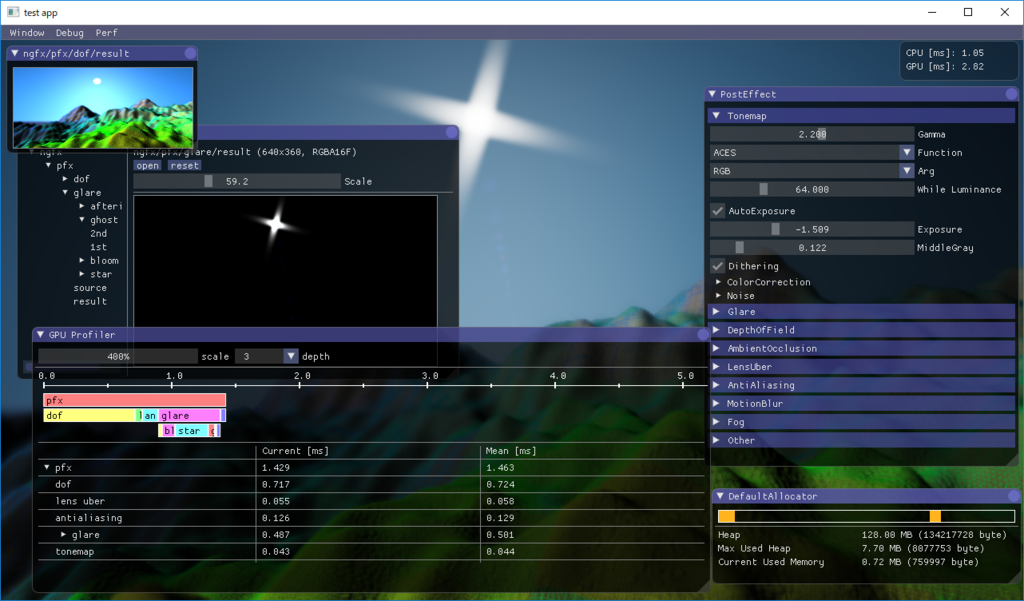Expand the AntiAliasing section
The image size is (1024, 601).
click(x=861, y=385)
